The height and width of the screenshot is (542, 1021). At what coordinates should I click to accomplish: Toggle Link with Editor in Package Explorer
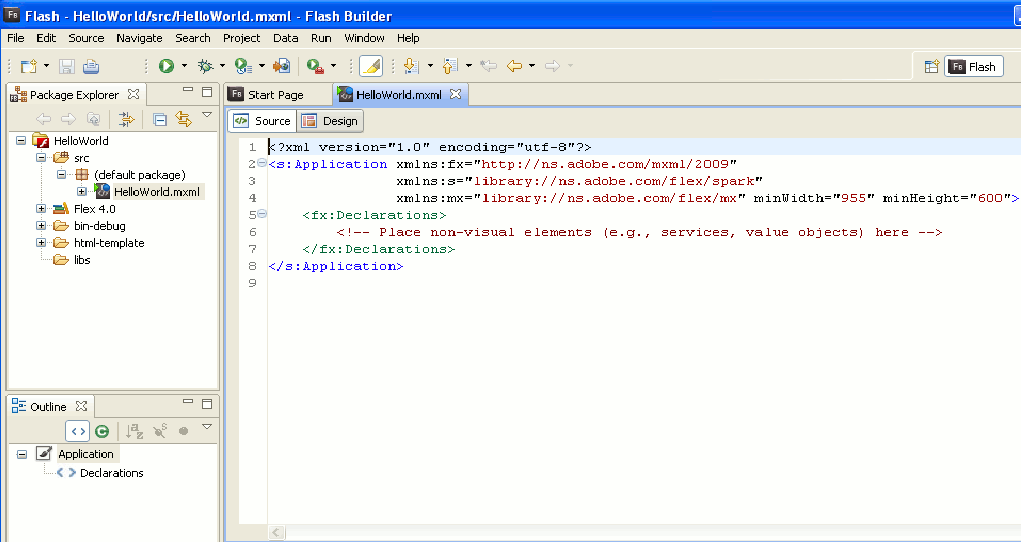point(184,119)
